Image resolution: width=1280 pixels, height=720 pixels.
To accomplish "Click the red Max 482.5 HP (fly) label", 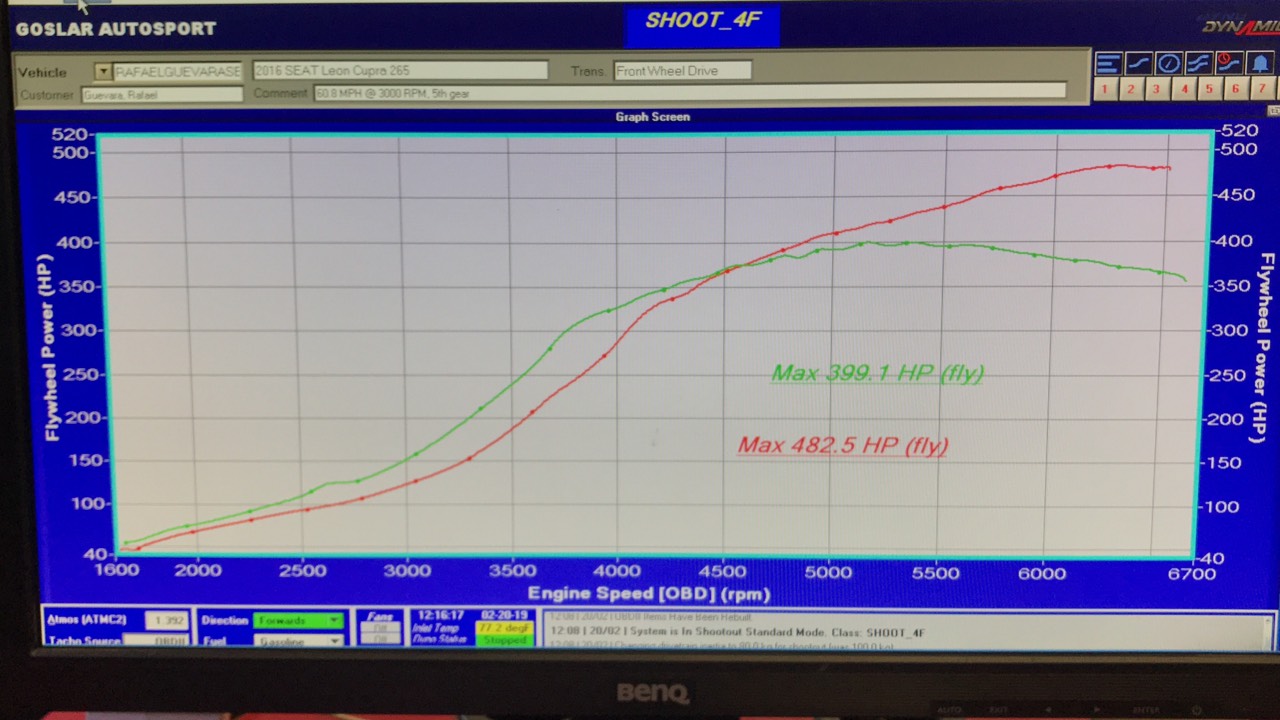I will tap(842, 445).
